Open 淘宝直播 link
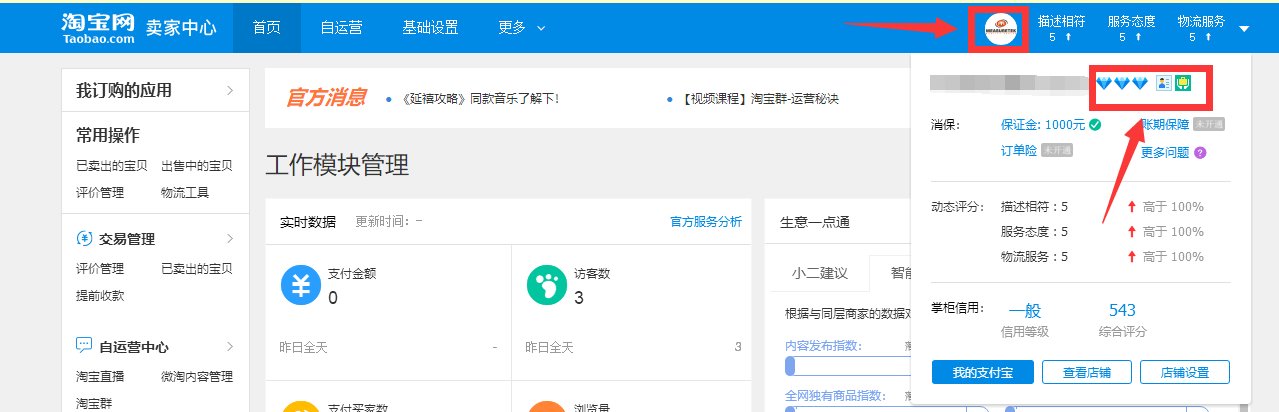The height and width of the screenshot is (412, 1279). 100,377
